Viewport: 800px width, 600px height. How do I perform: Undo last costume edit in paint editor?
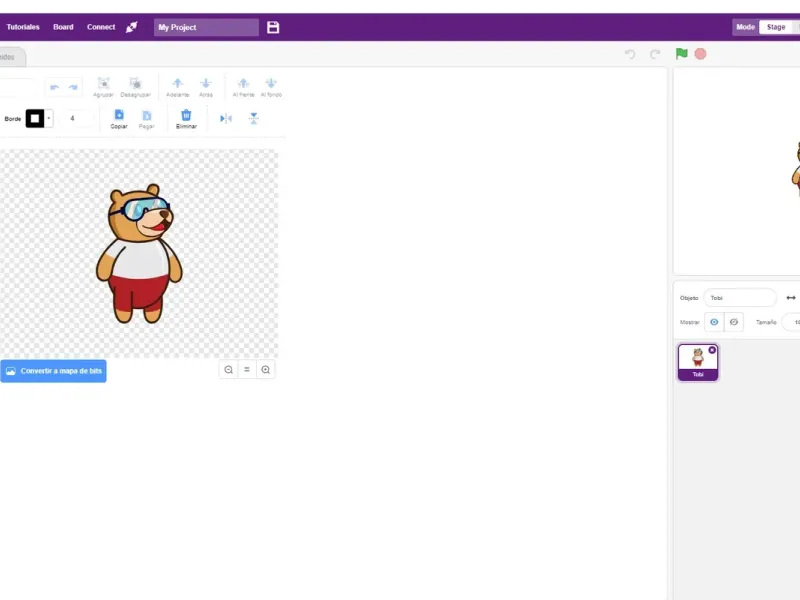click(55, 87)
